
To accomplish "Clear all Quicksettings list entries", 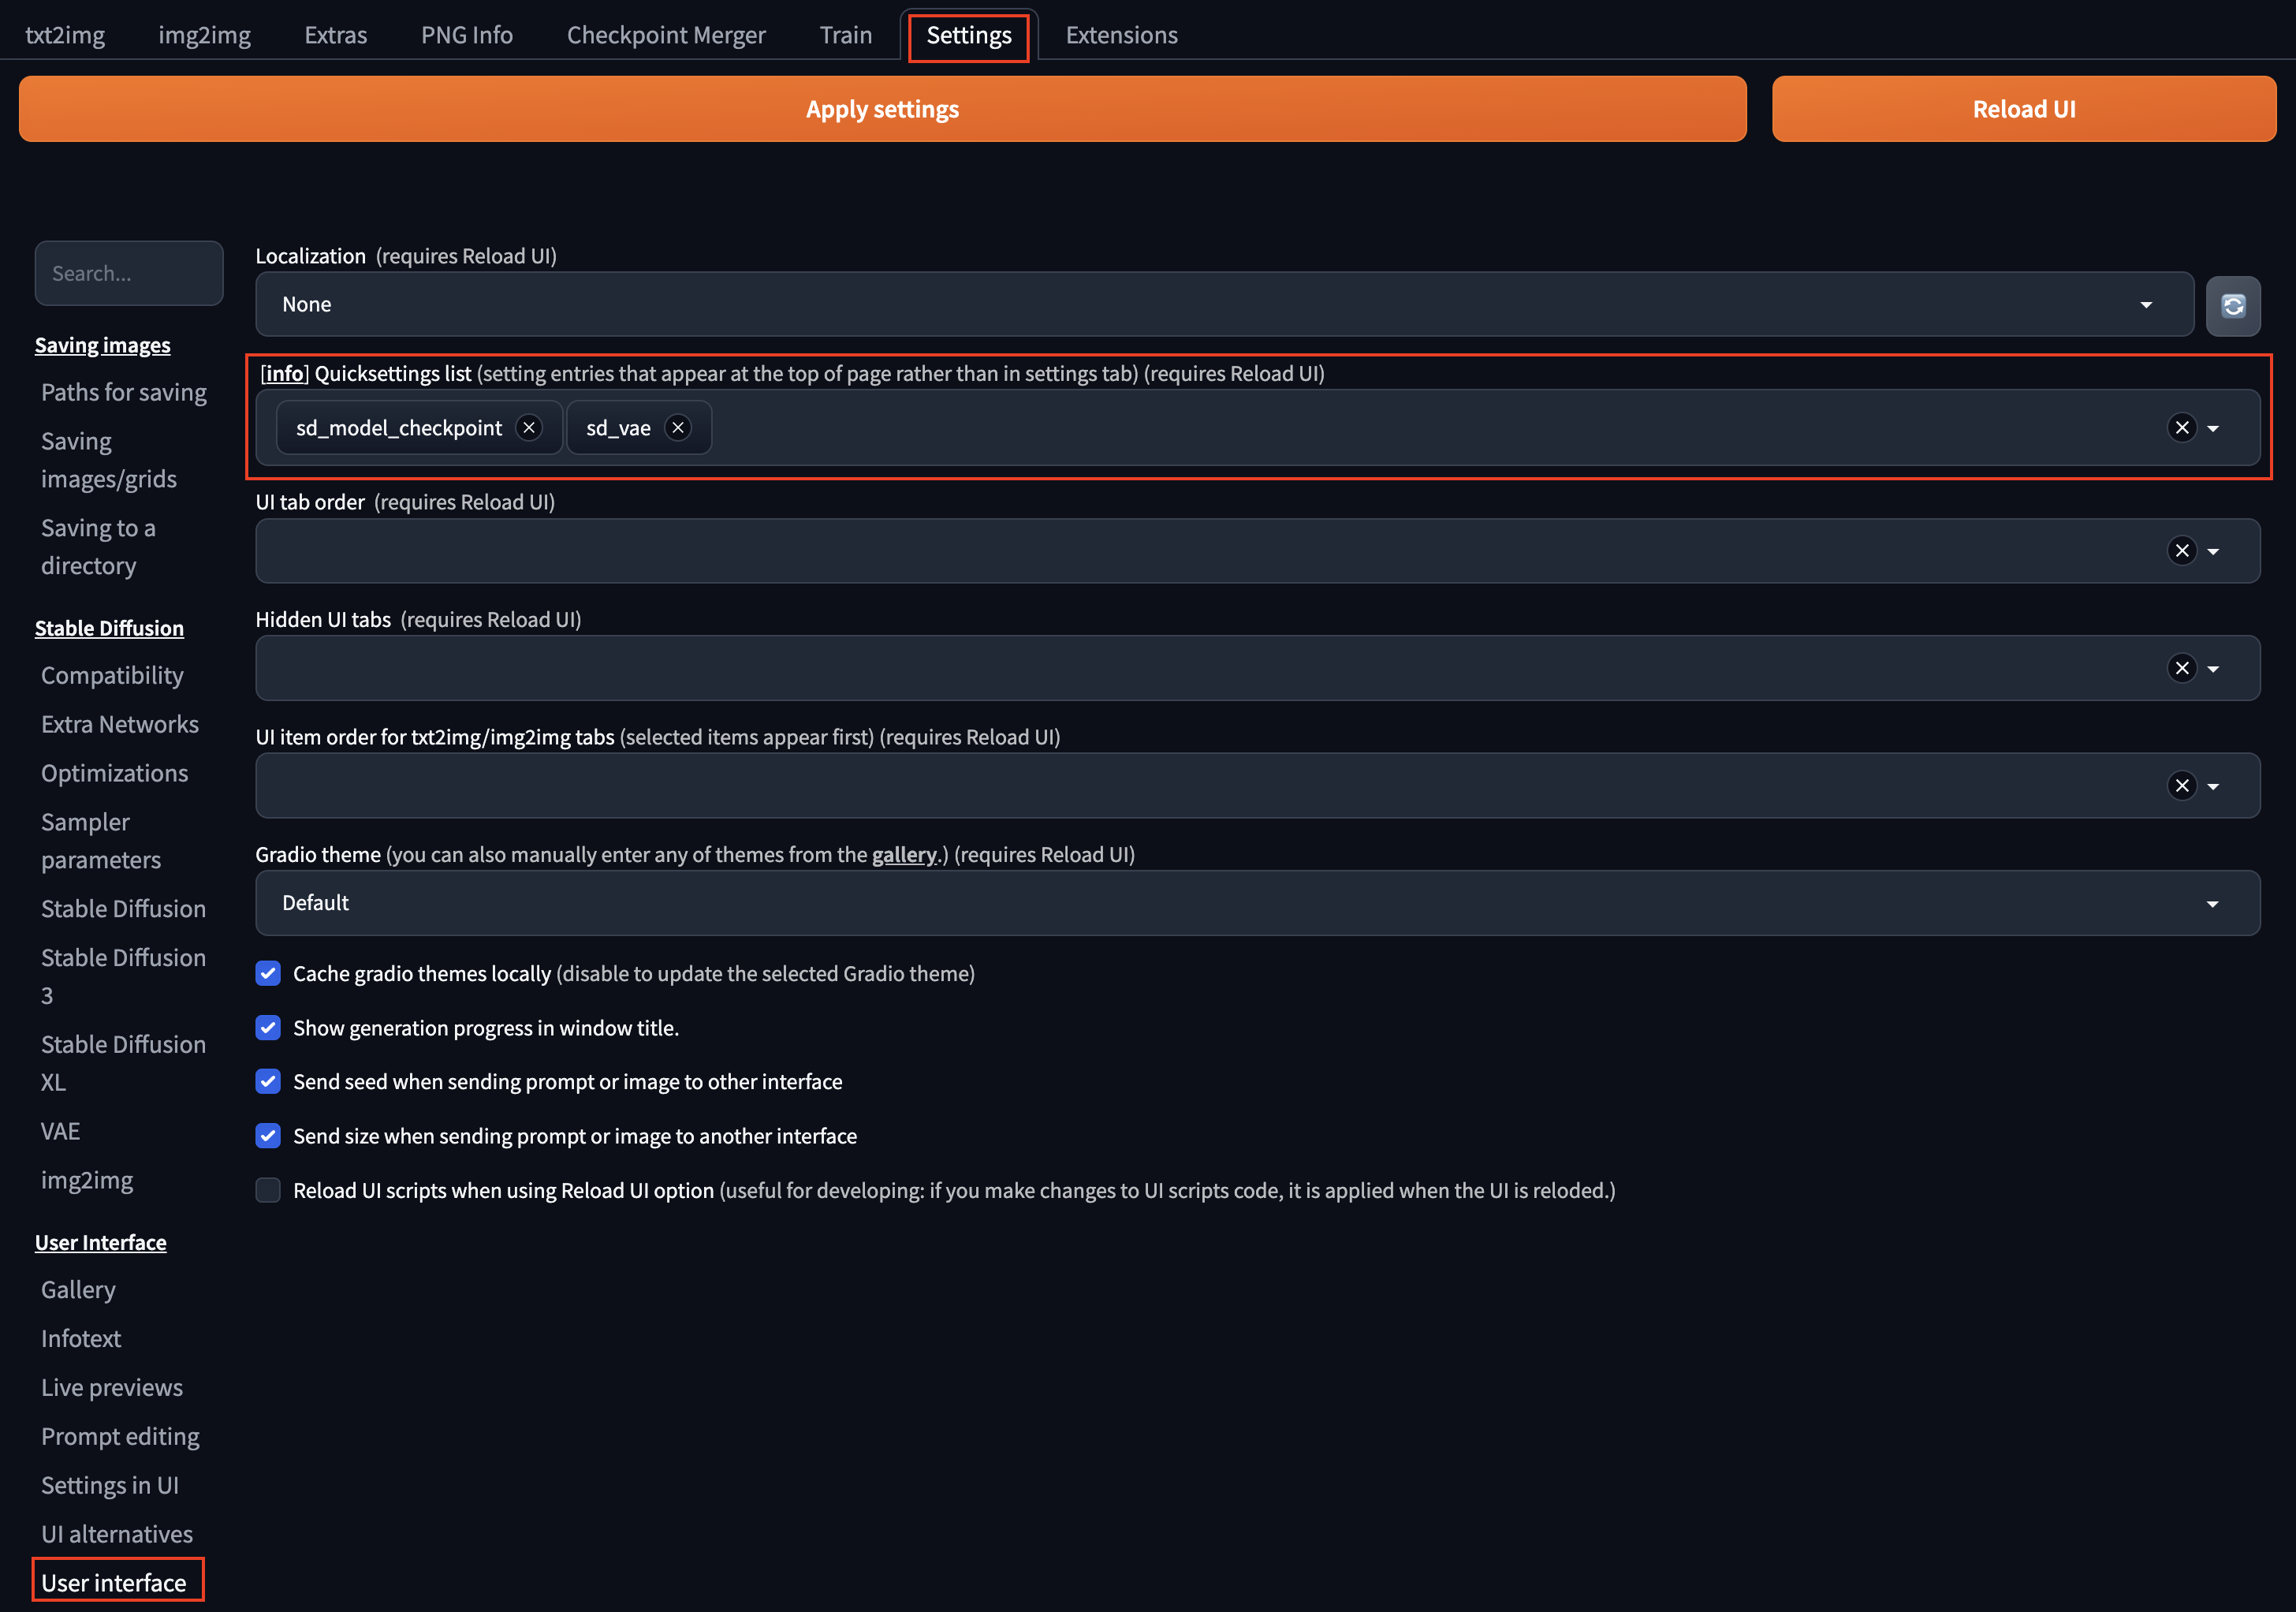I will [x=2181, y=428].
